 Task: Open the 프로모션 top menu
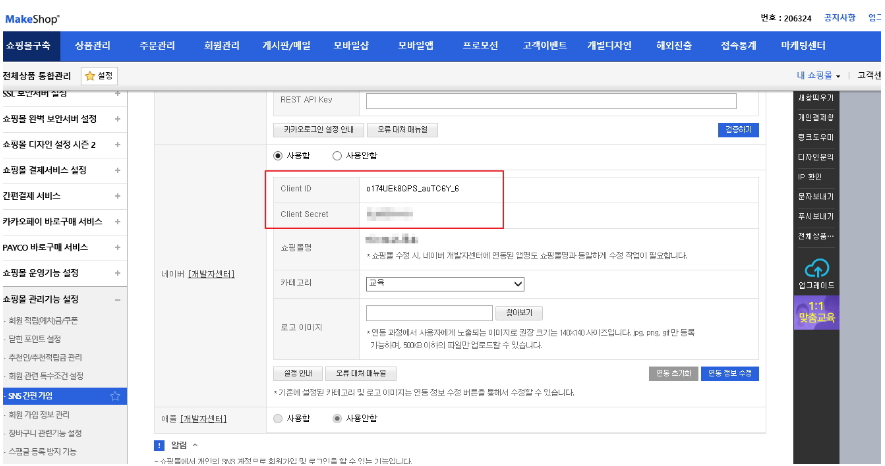(x=480, y=46)
